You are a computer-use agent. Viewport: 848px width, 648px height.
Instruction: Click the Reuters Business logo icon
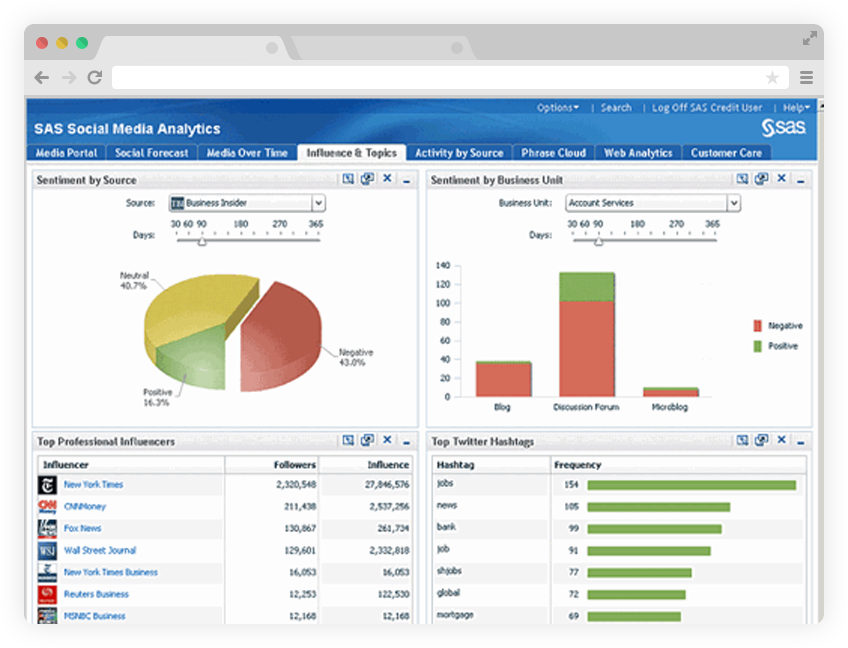pyautogui.click(x=48, y=594)
